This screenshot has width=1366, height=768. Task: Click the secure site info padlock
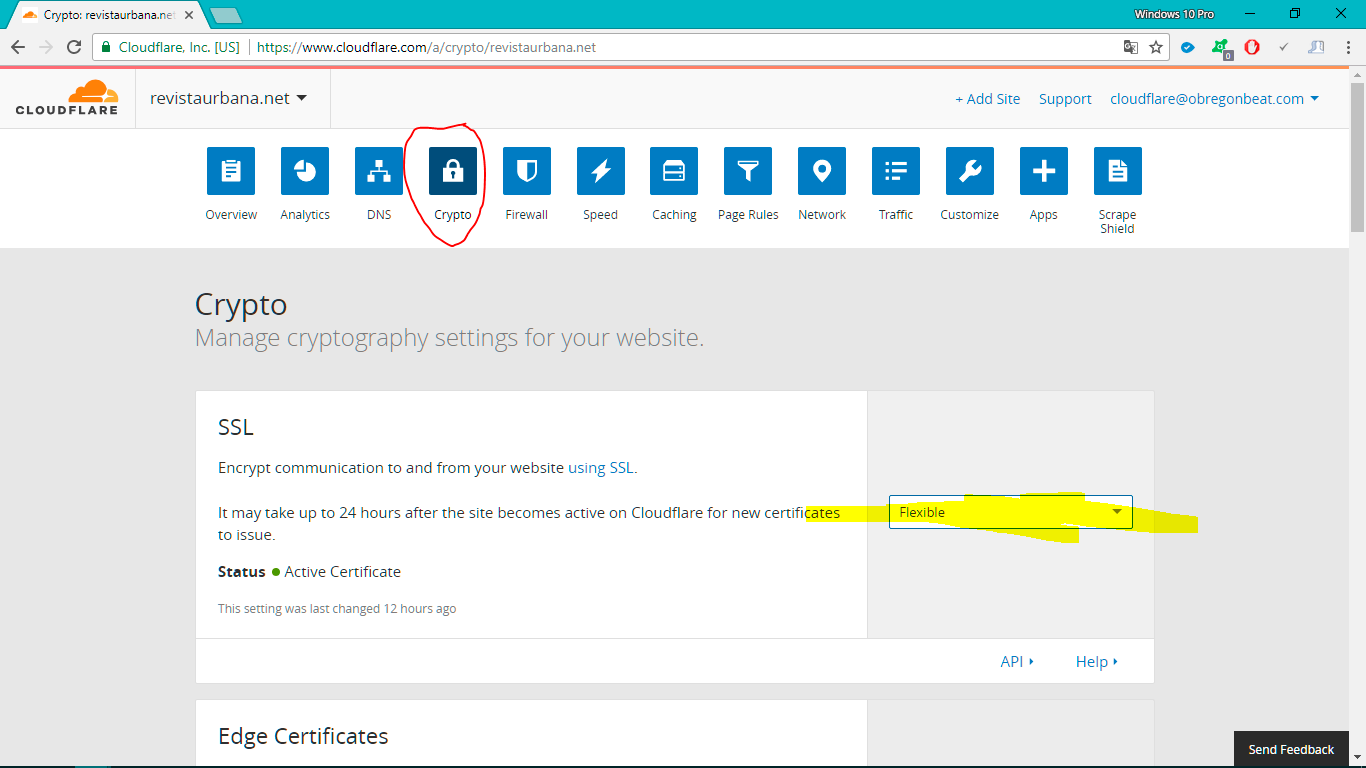pos(106,47)
